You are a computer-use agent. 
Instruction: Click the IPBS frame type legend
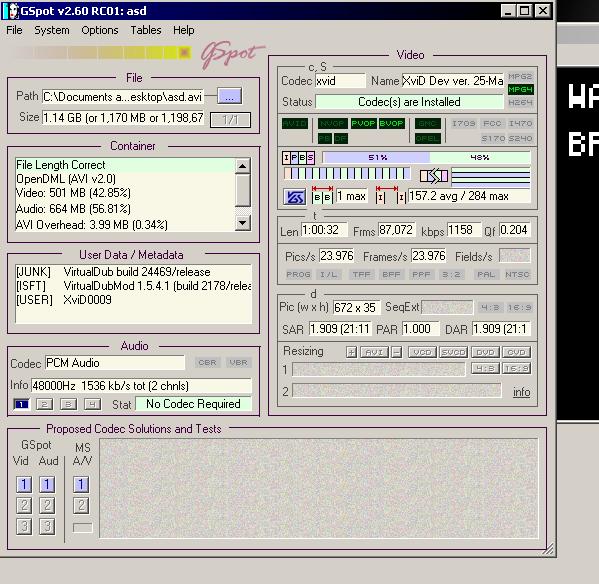point(299,157)
